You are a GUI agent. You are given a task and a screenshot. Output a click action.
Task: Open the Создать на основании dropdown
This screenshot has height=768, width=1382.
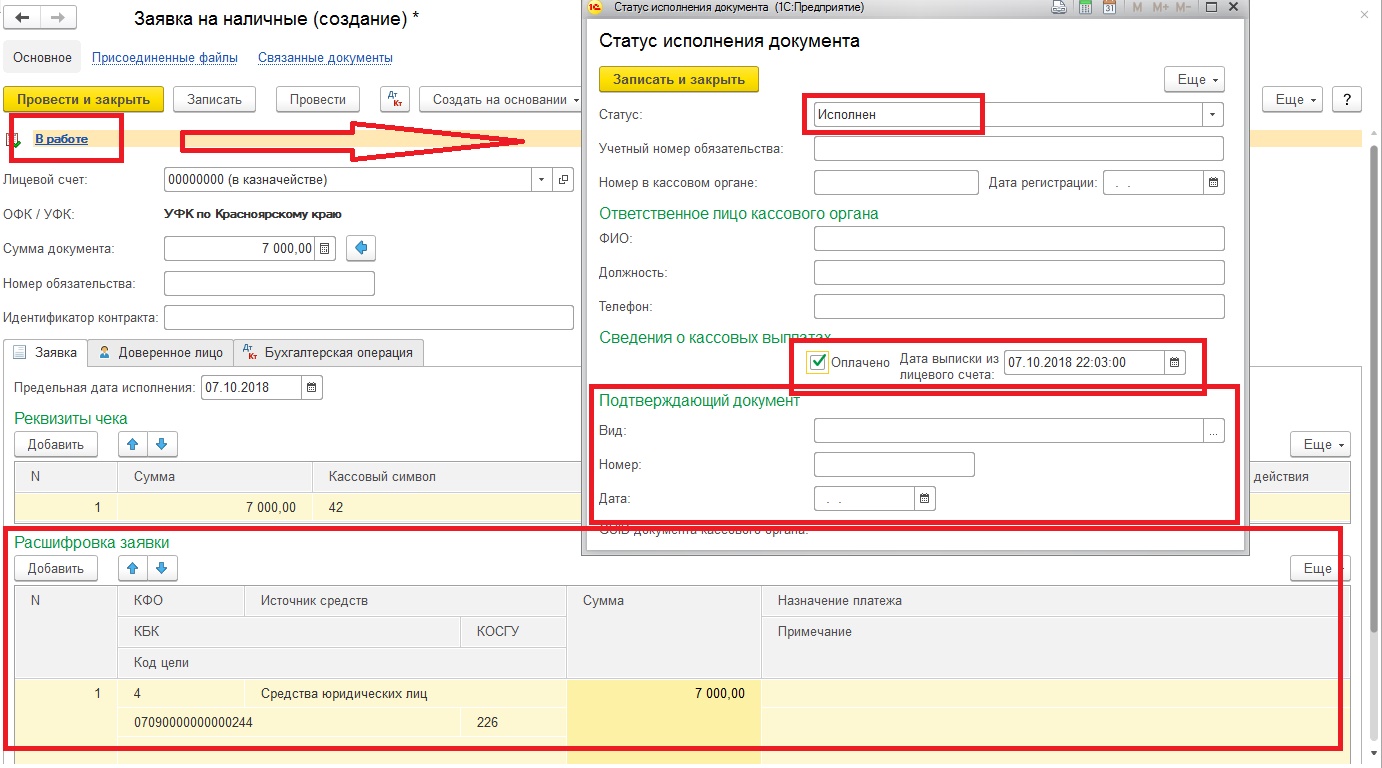tap(507, 99)
